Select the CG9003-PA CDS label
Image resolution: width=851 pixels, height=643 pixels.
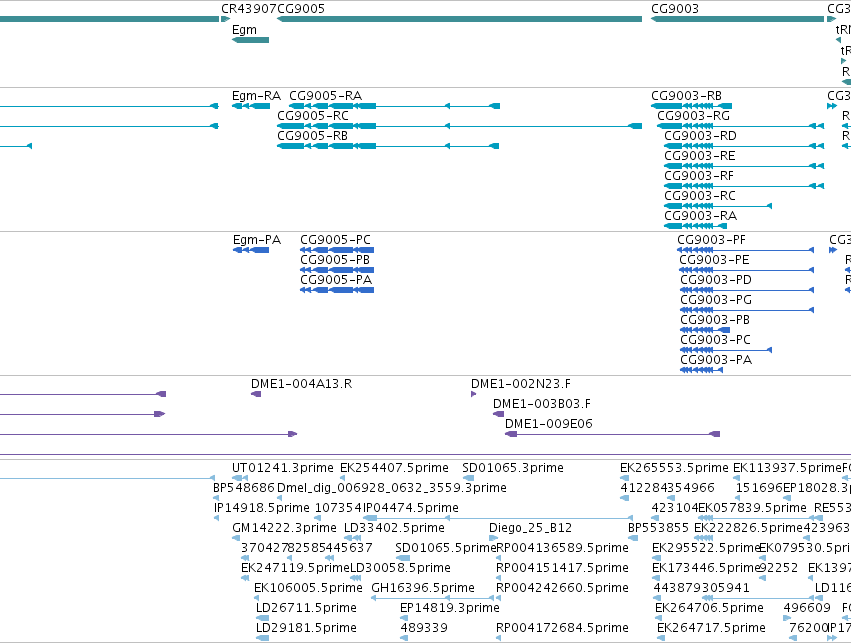click(x=716, y=360)
